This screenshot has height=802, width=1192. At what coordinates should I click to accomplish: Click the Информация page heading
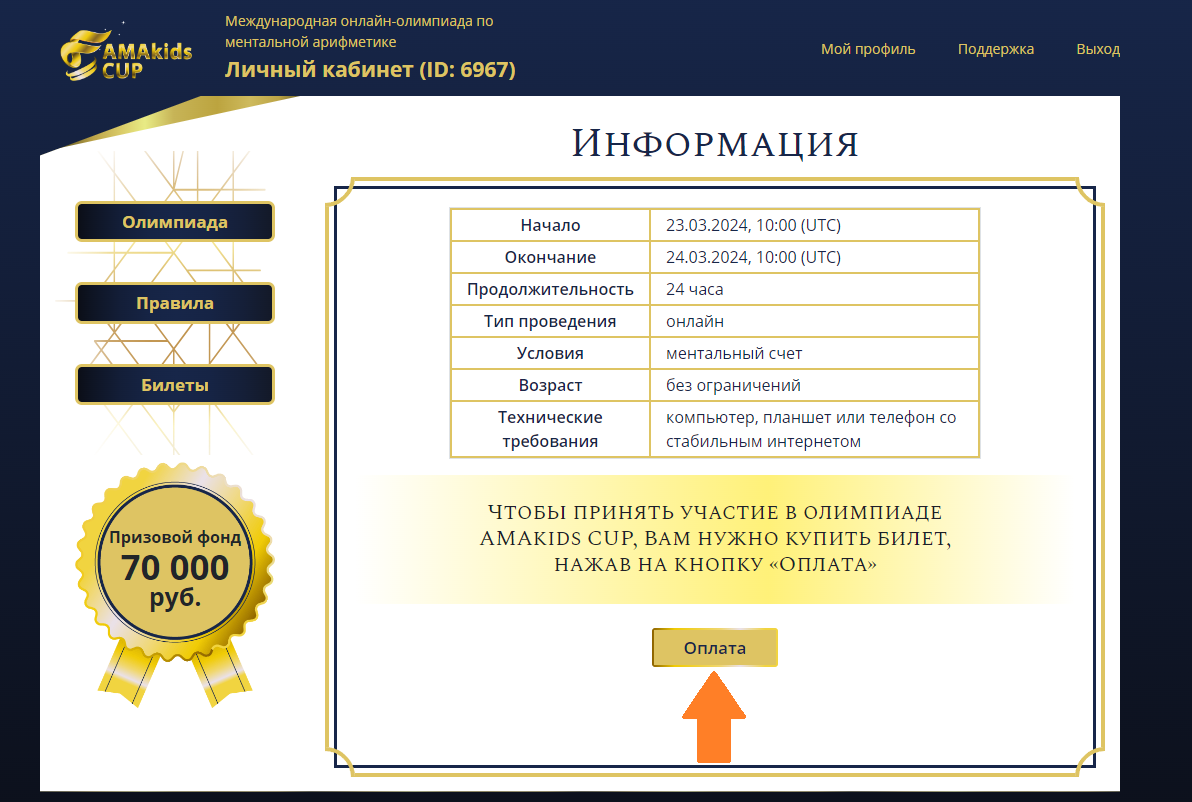(x=715, y=143)
